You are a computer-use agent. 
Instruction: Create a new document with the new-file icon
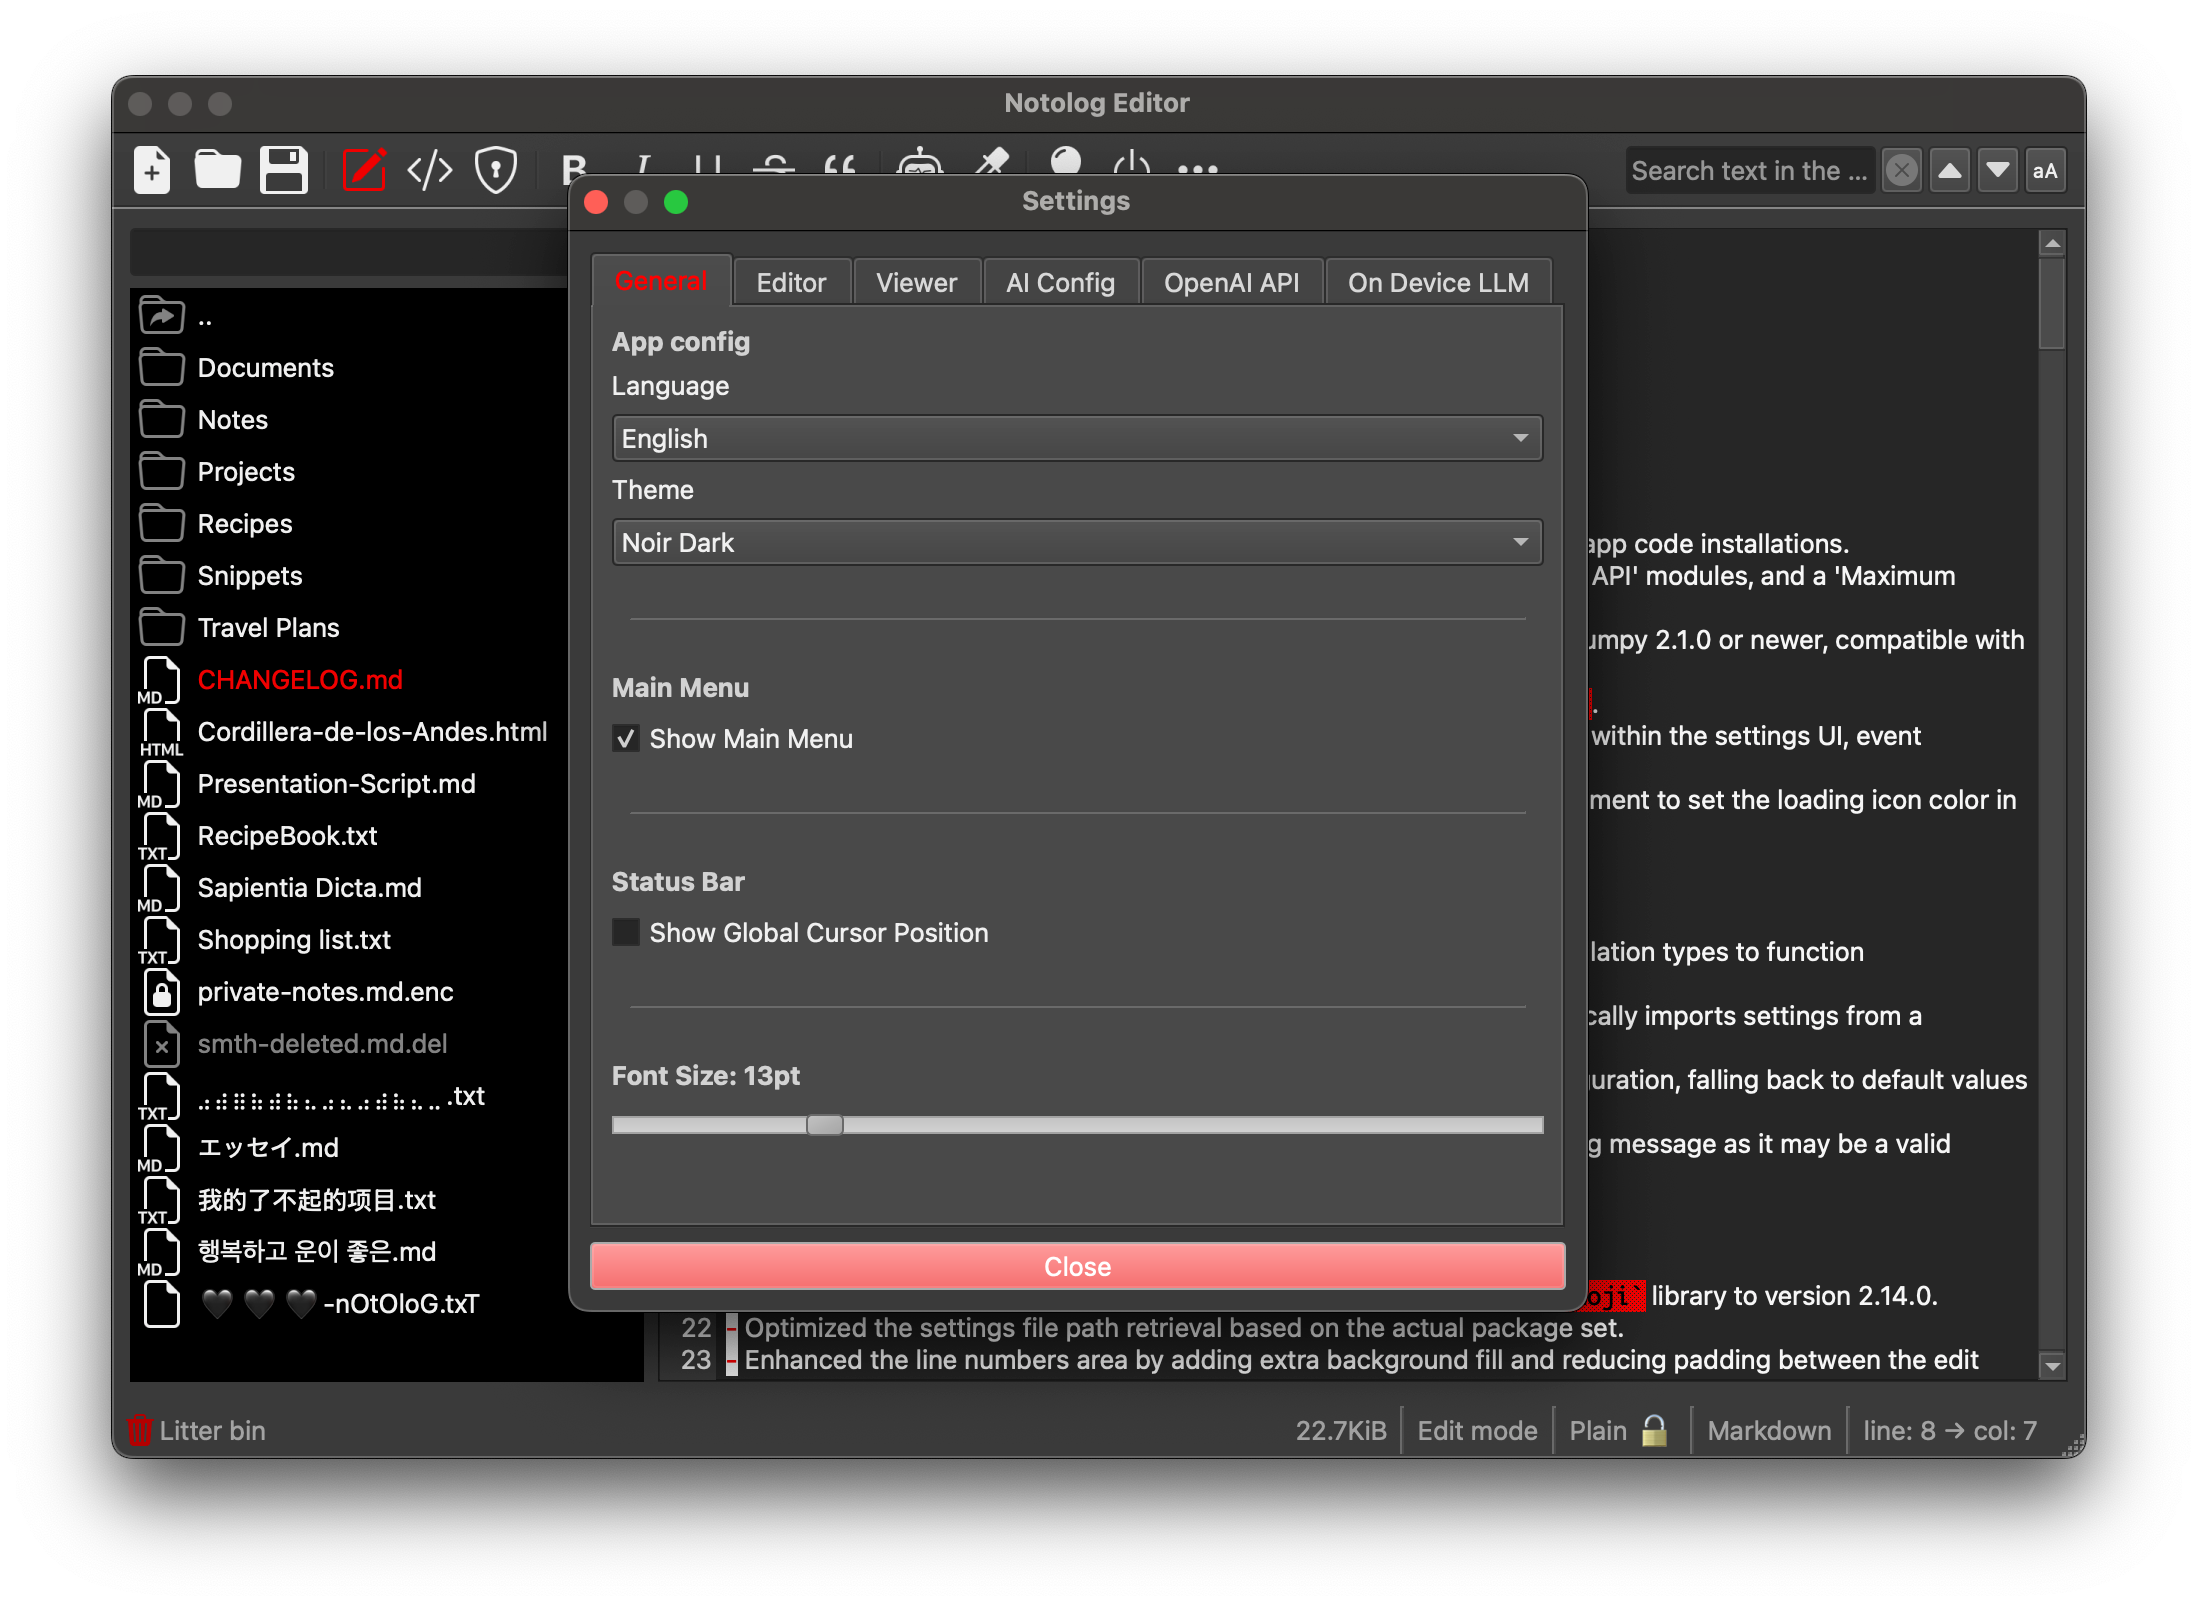[x=152, y=170]
